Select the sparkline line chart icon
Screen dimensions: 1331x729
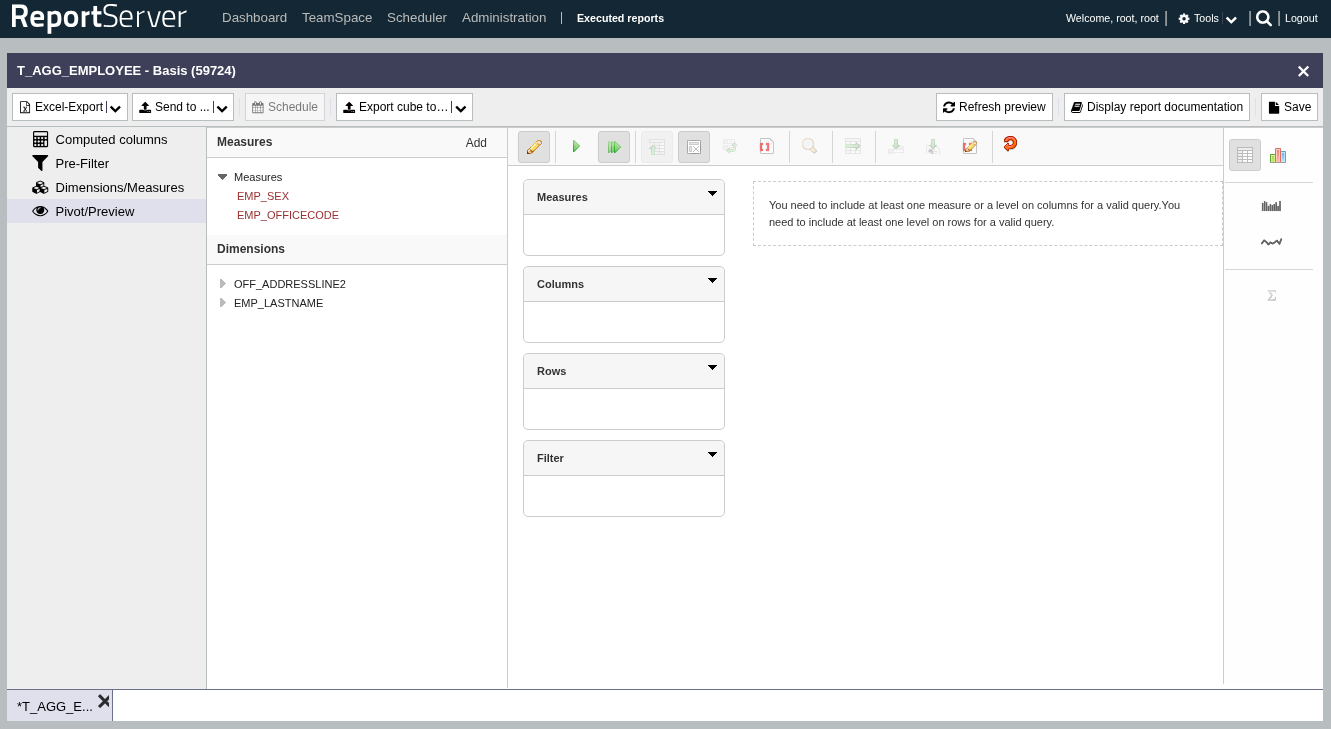pyautogui.click(x=1271, y=242)
